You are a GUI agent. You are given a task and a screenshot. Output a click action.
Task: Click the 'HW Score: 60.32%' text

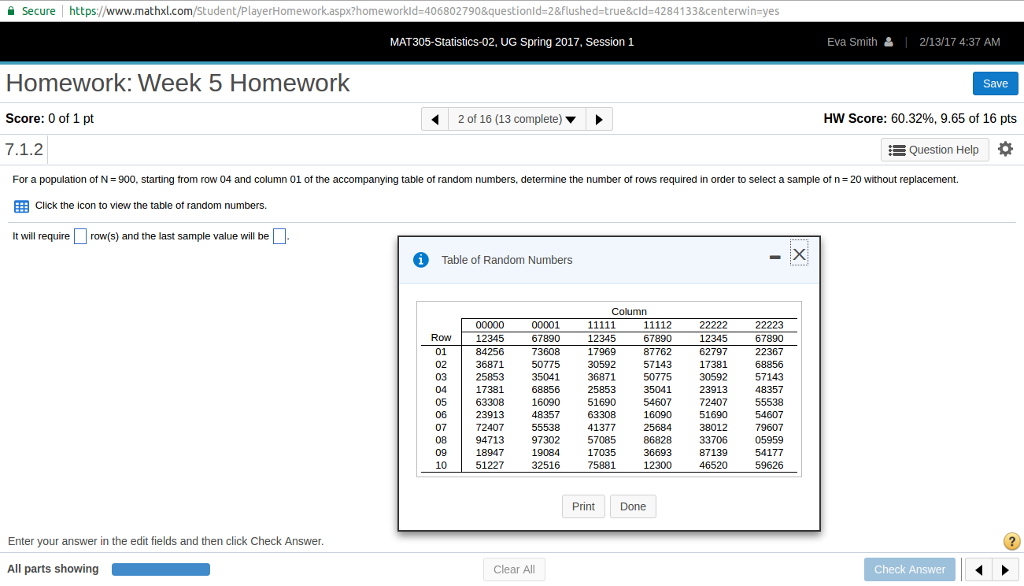click(920, 118)
